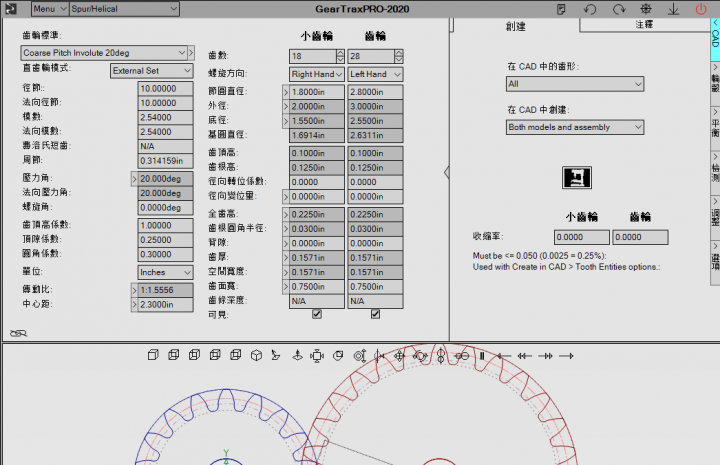
Task: Click the redo arrow in the title bar
Action: tap(619, 9)
